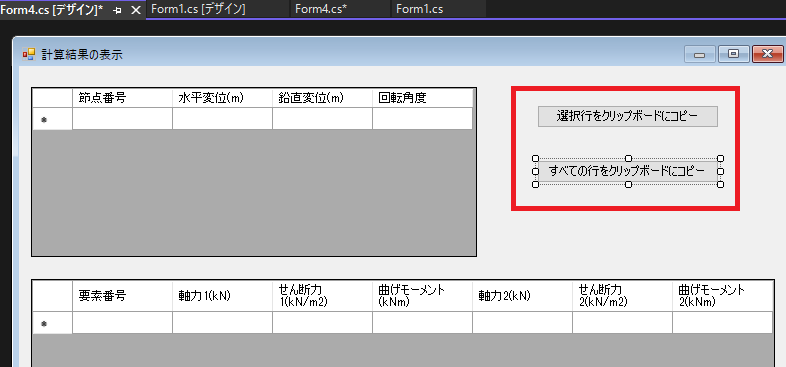Click the 節点番号 column header
Viewport: 786px width, 367px height.
pyautogui.click(x=122, y=98)
